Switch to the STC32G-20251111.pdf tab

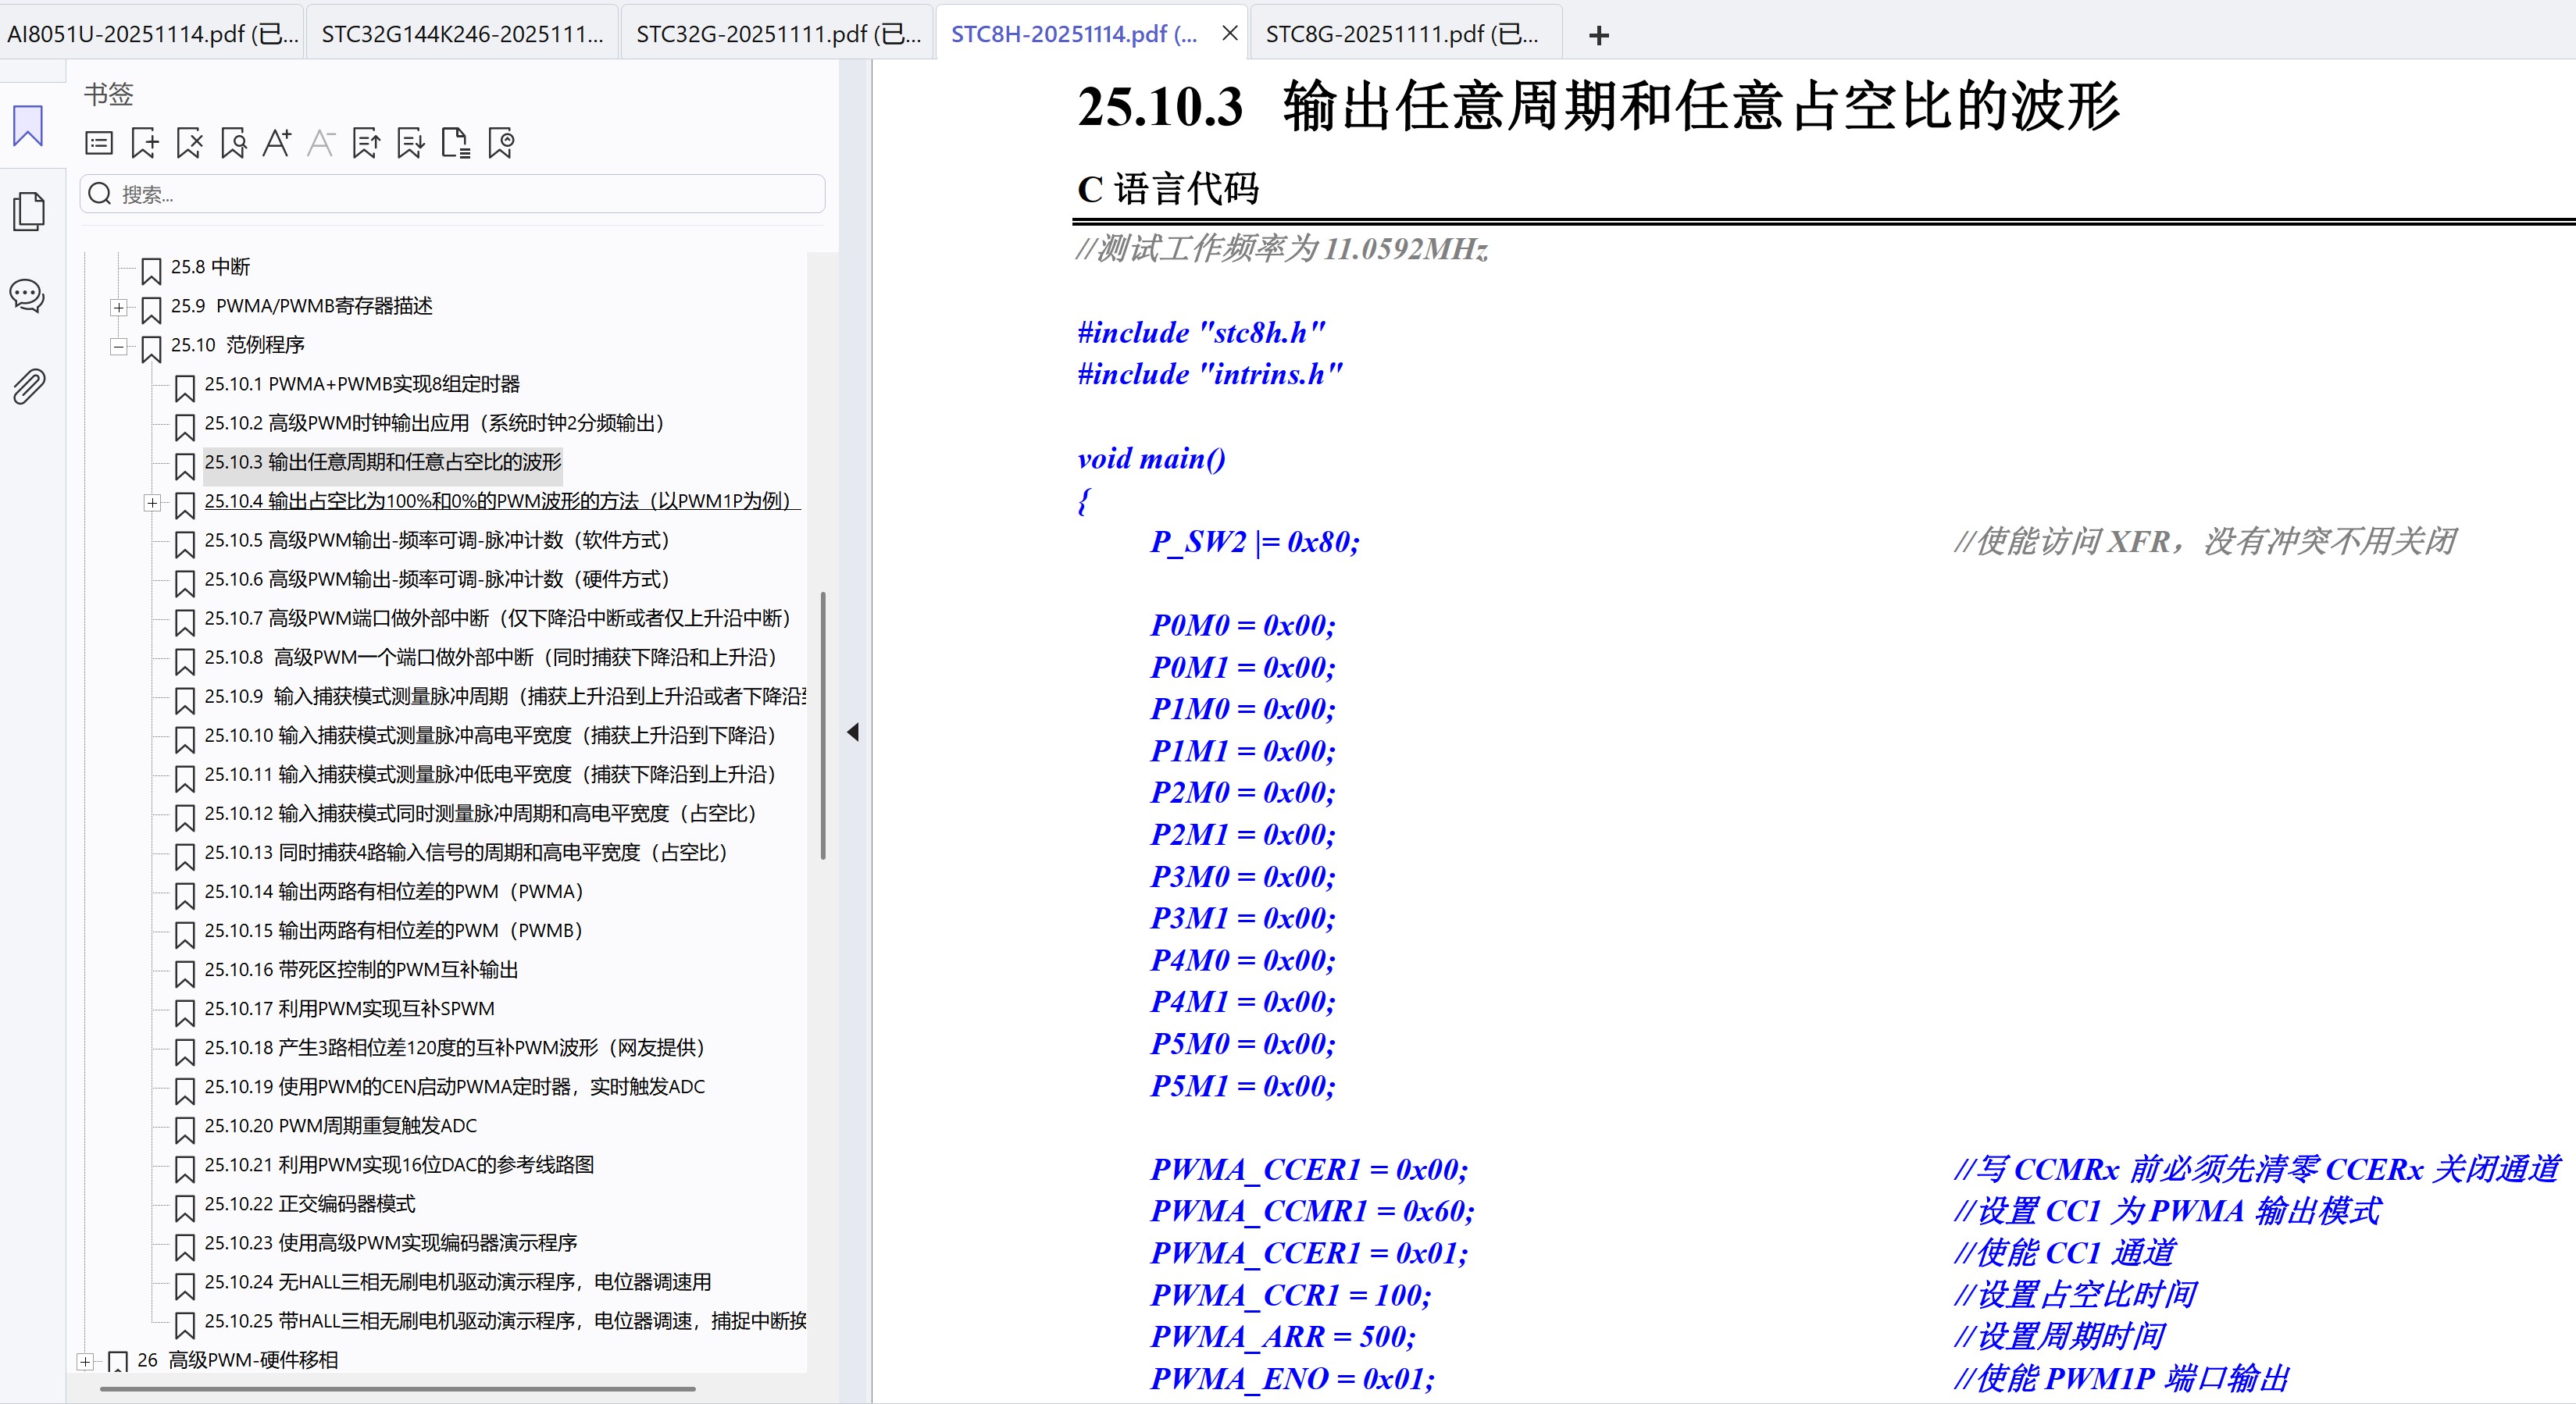775,33
